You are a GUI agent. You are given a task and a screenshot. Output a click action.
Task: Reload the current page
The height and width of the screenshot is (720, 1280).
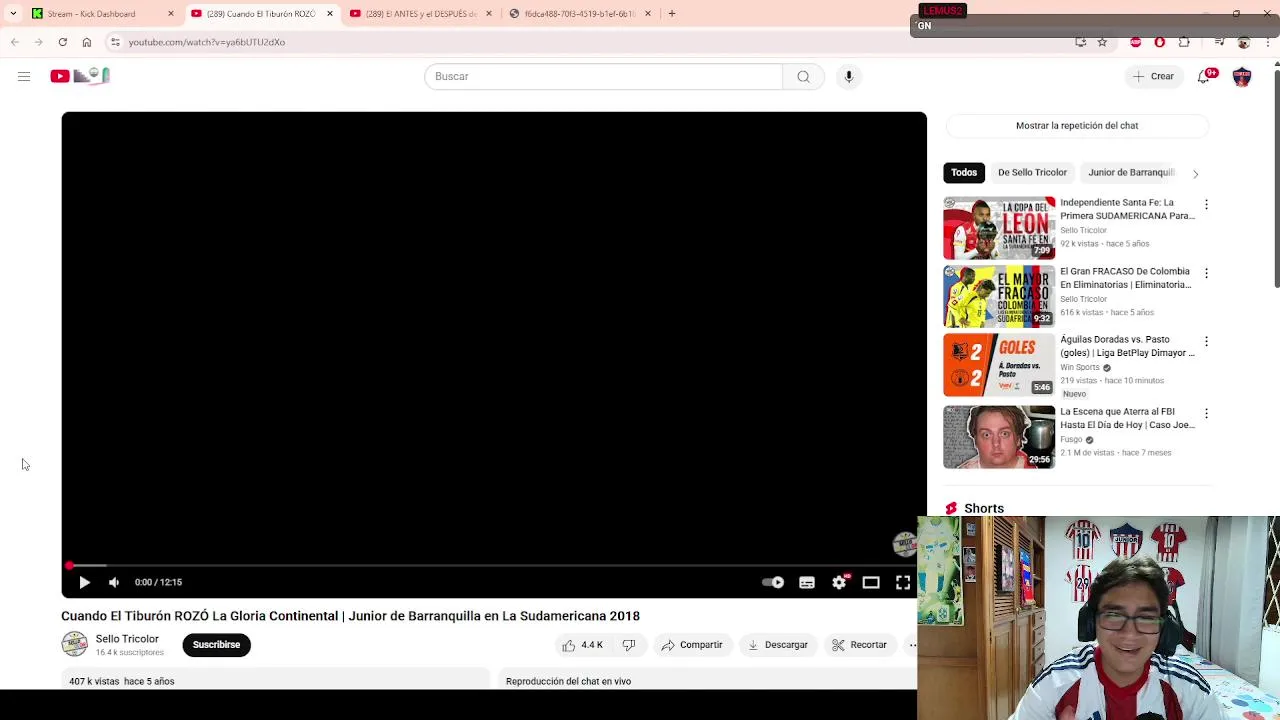[x=63, y=42]
